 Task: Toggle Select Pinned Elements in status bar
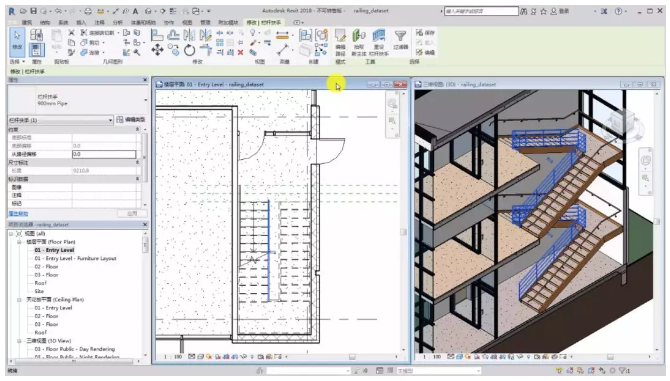(581, 370)
